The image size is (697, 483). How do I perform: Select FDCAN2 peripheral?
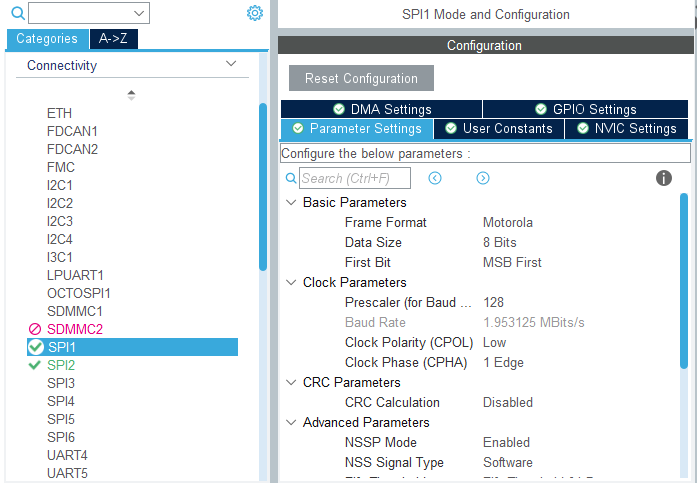coord(72,149)
